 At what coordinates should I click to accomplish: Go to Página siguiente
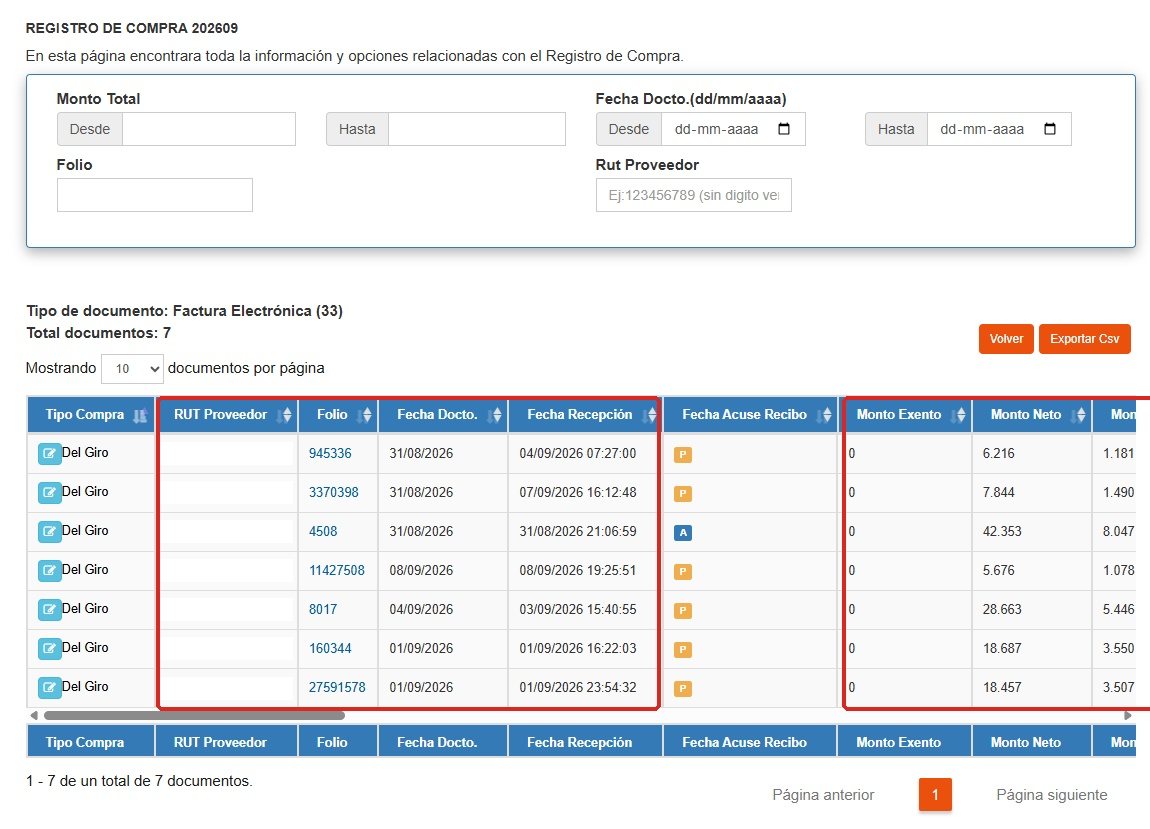[1052, 795]
